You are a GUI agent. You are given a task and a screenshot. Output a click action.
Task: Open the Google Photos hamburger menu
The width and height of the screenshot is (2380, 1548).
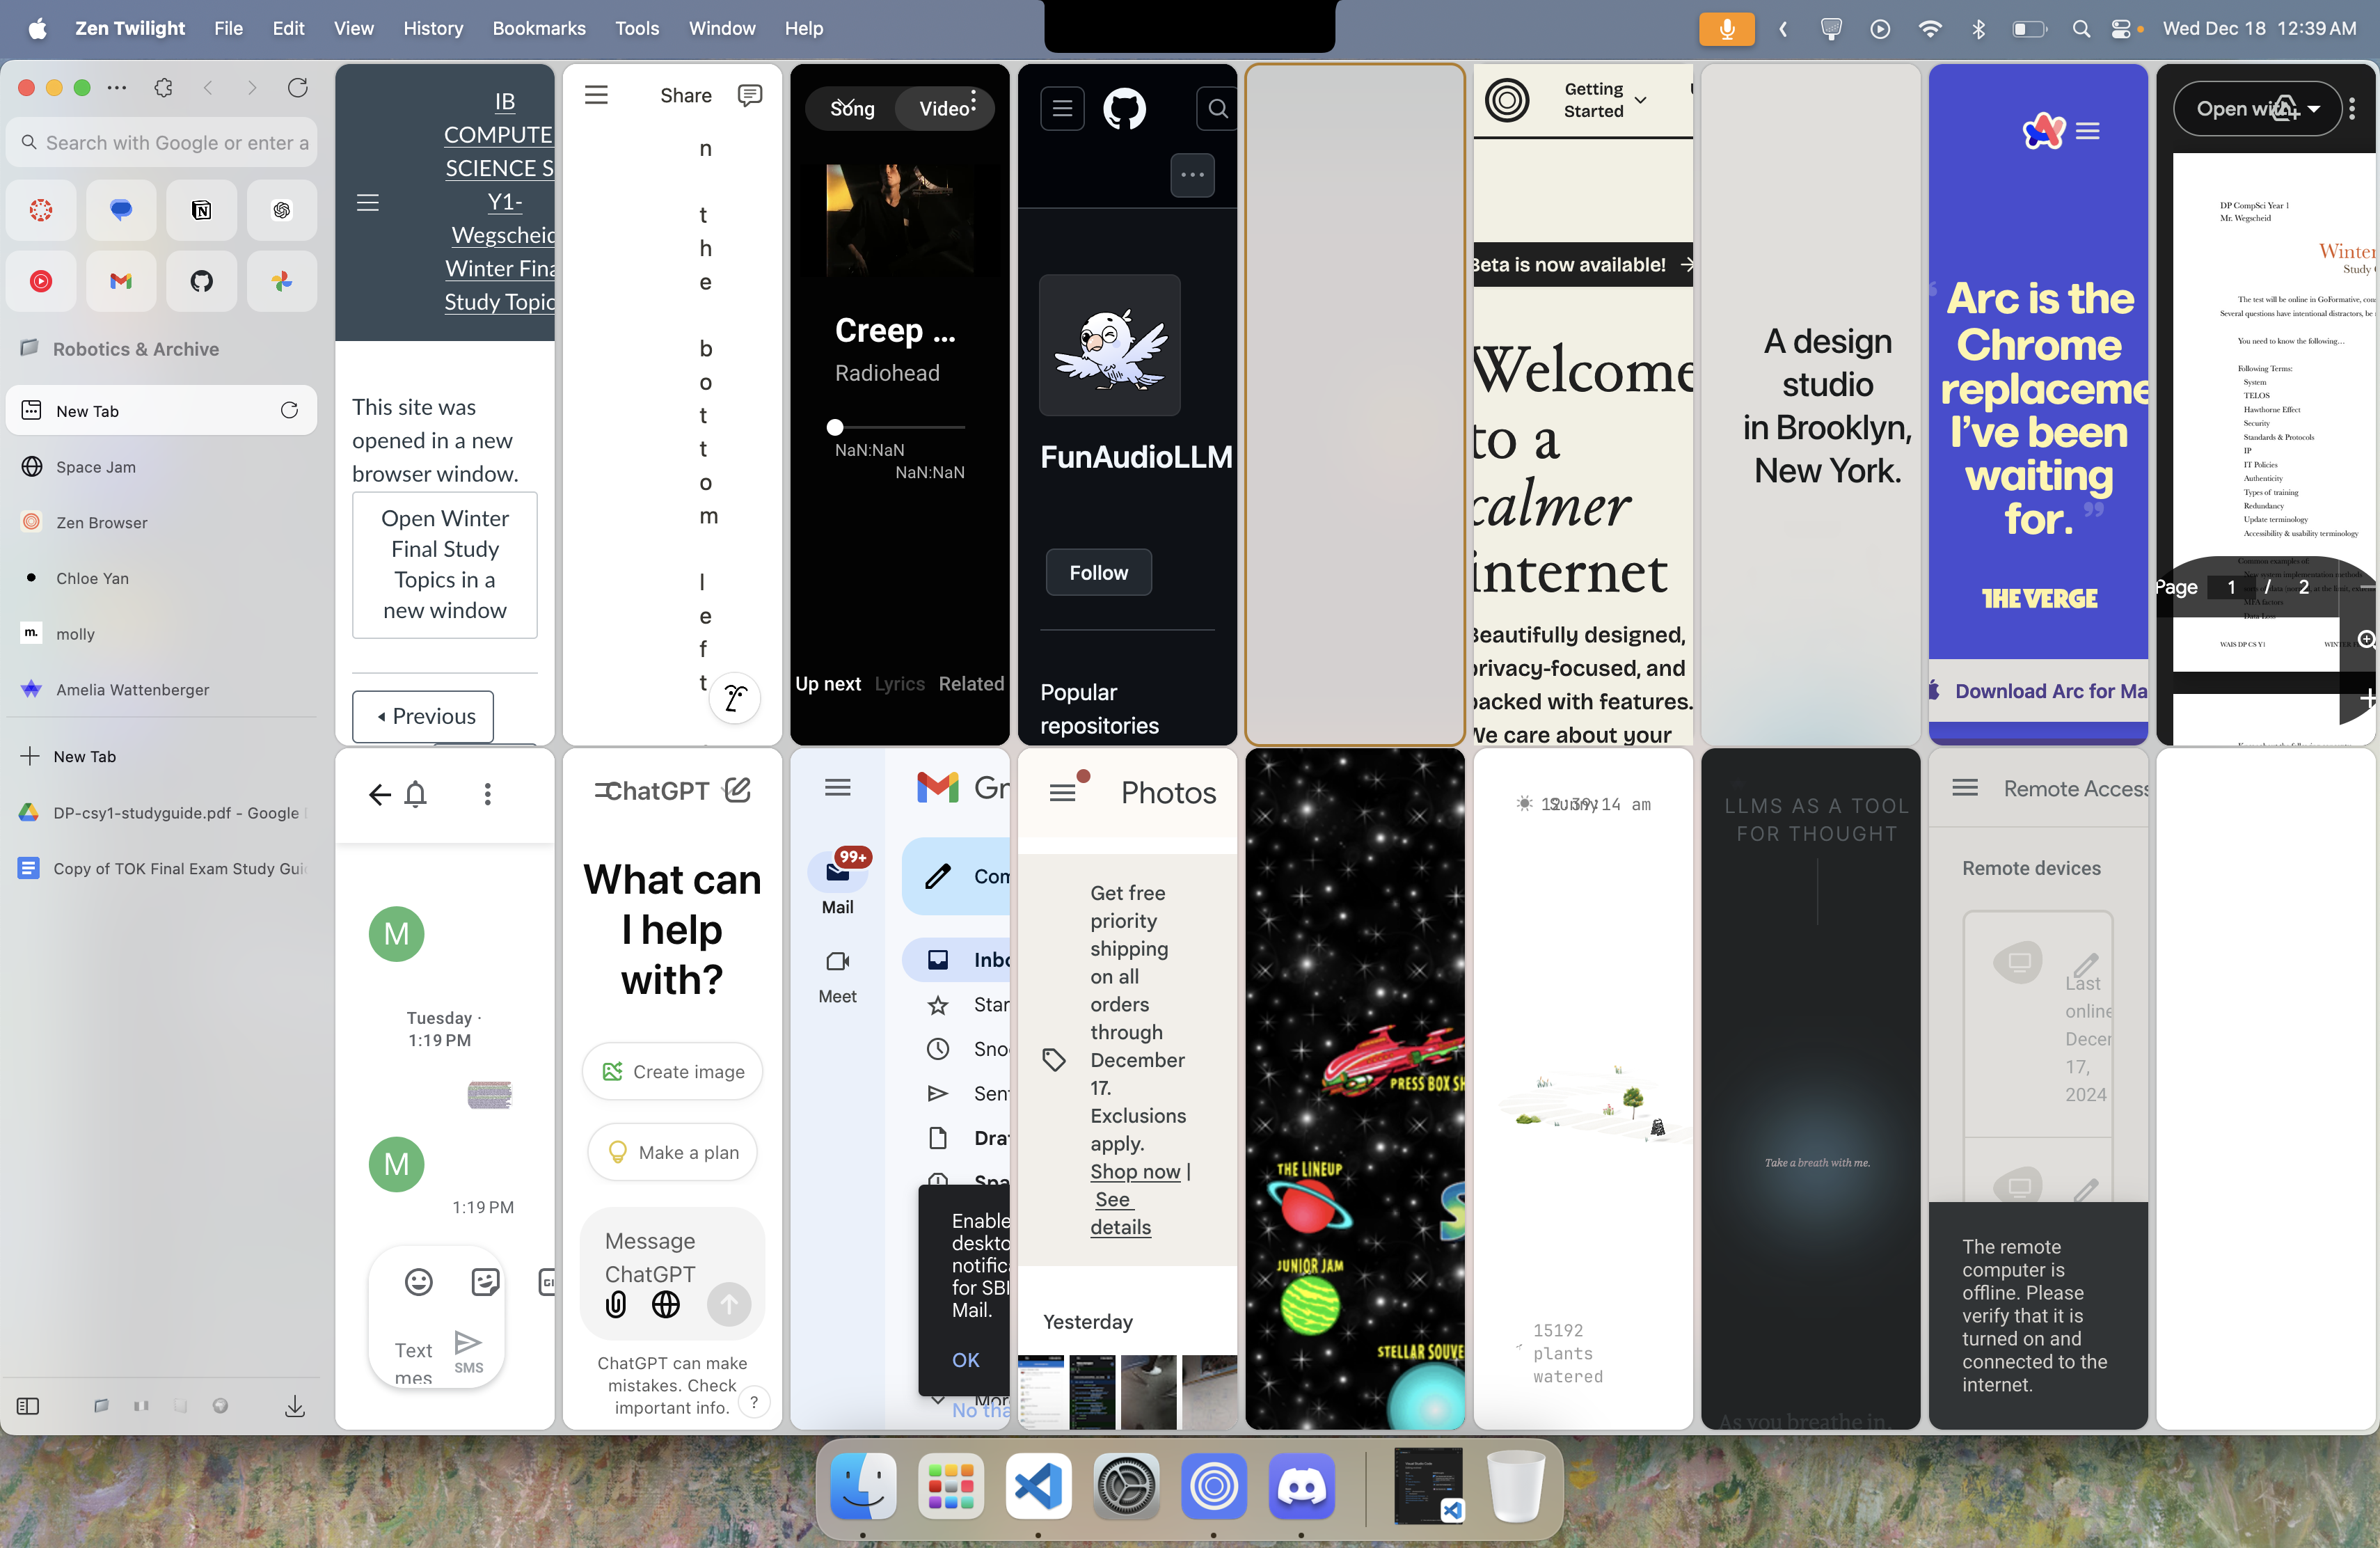click(x=1062, y=793)
